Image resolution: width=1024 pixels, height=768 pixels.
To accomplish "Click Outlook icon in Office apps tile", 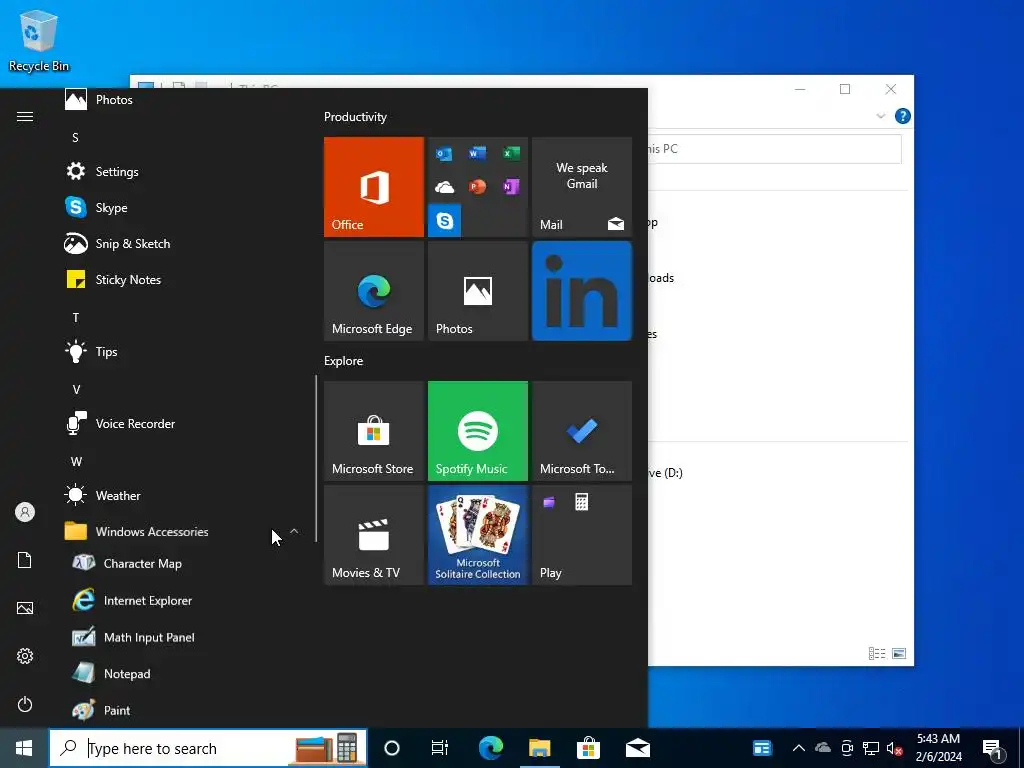I will click(445, 154).
